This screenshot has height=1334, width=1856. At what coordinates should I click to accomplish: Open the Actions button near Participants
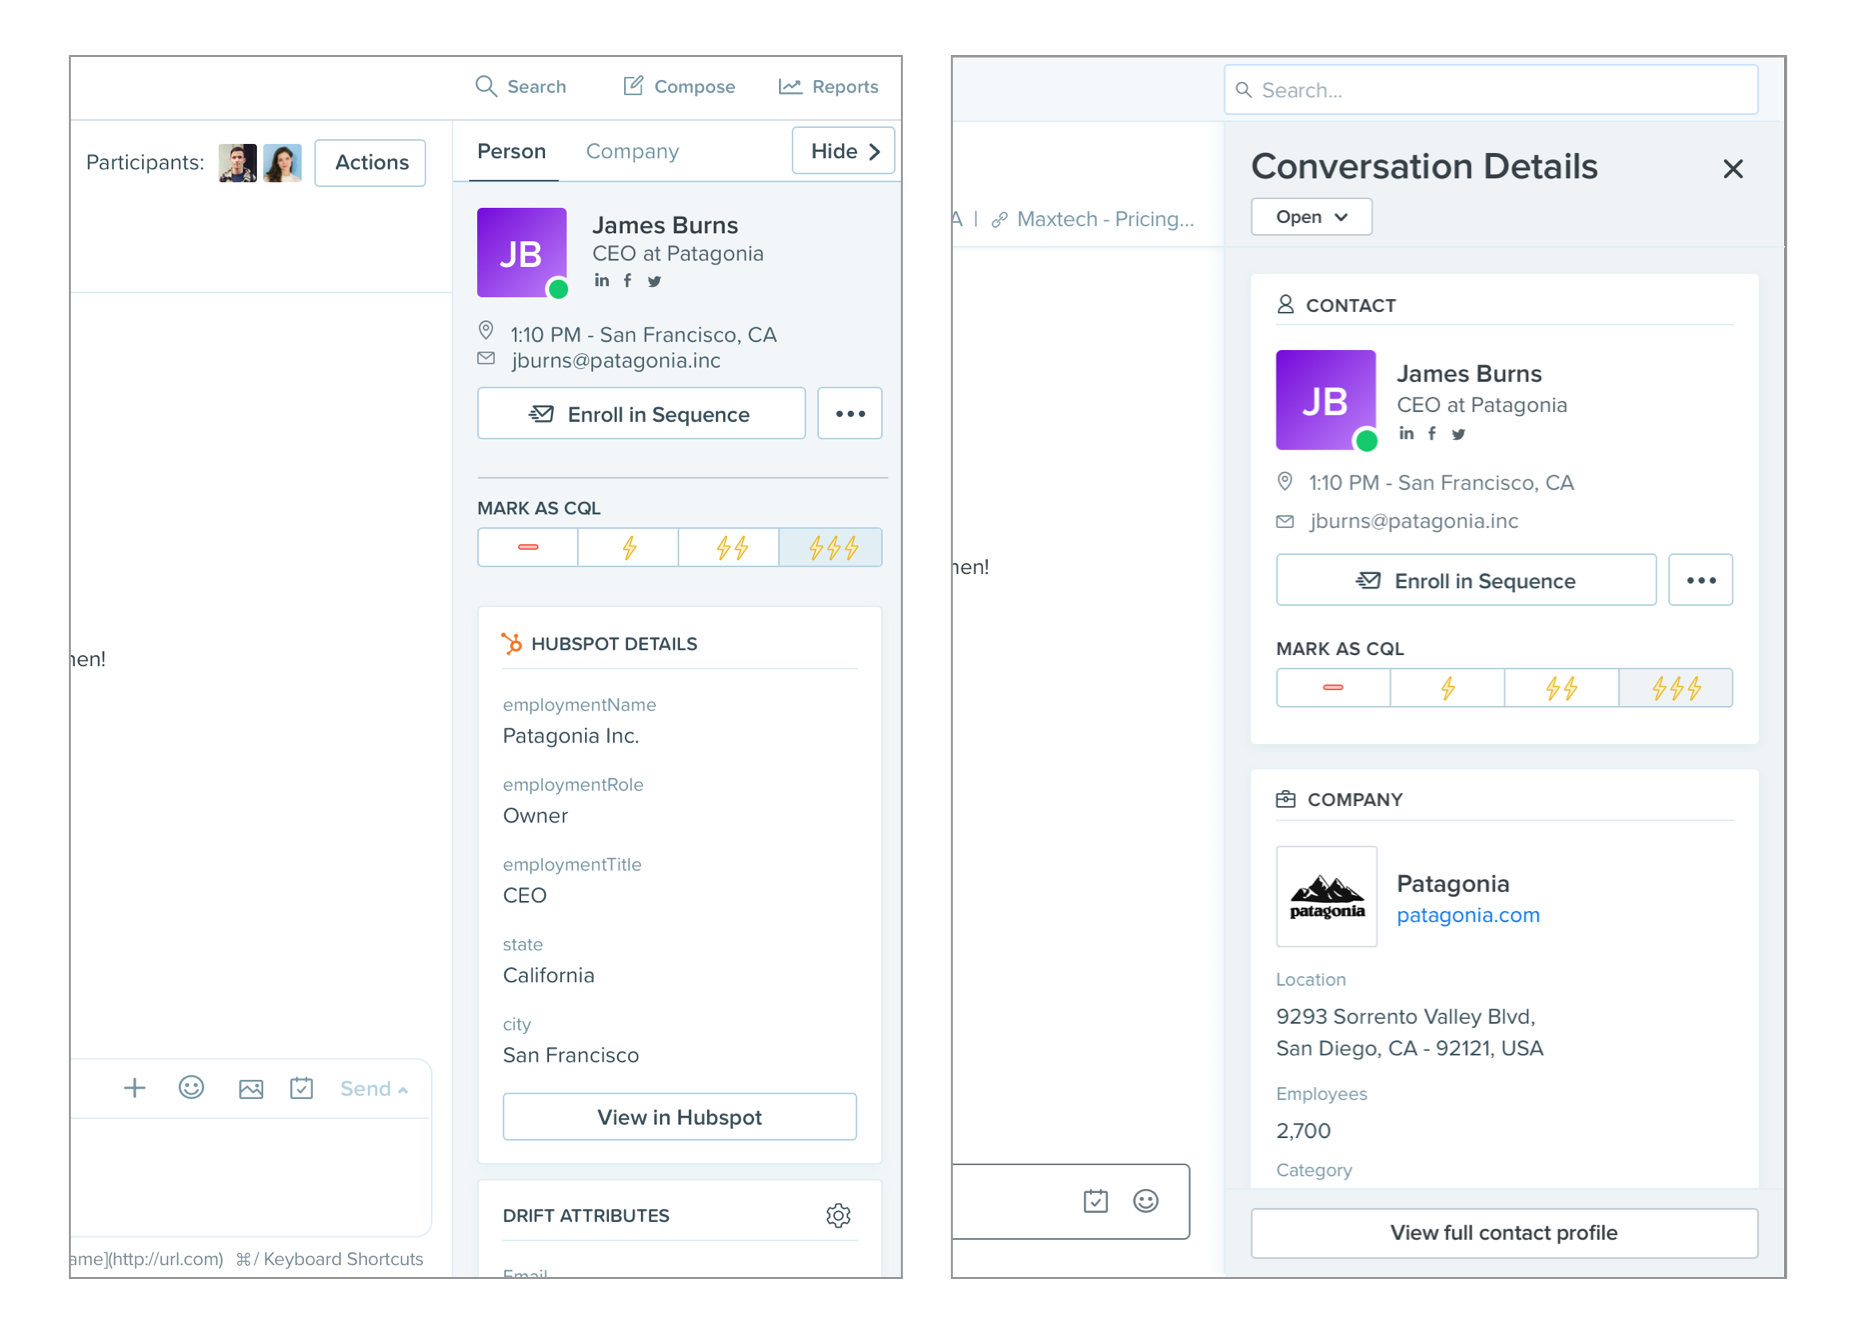(371, 162)
